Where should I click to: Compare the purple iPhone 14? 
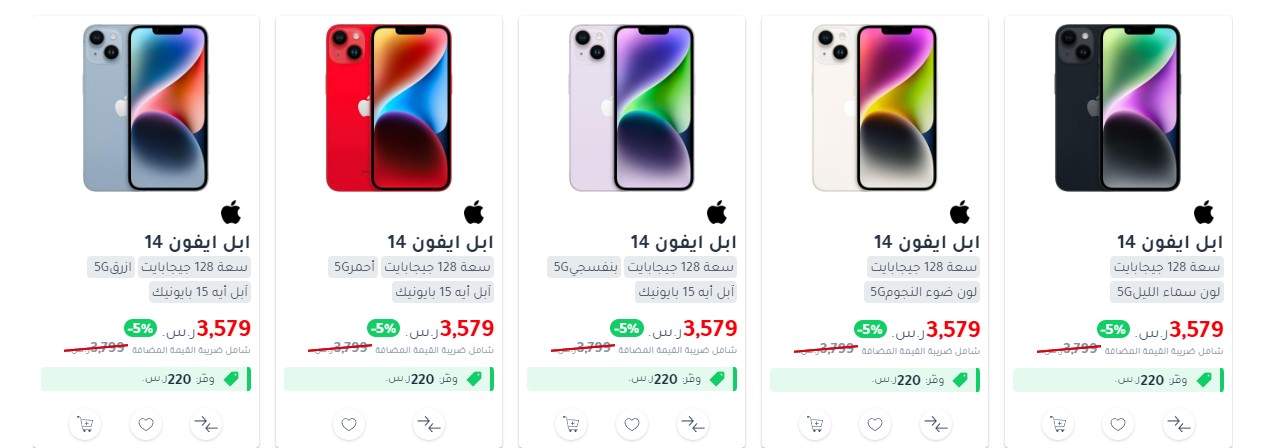(x=692, y=424)
